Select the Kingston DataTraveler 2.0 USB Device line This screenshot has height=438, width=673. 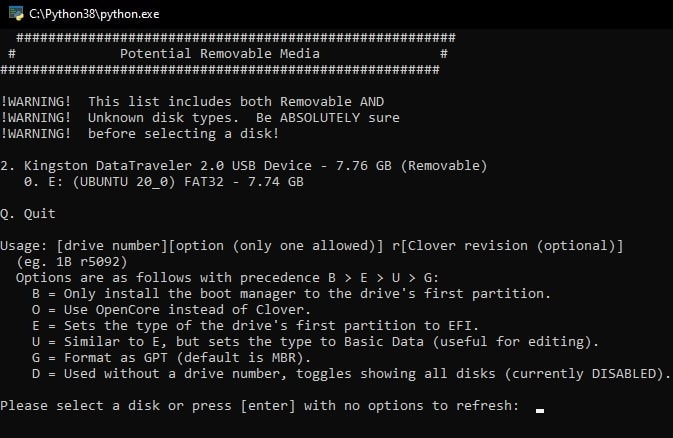pyautogui.click(x=244, y=166)
